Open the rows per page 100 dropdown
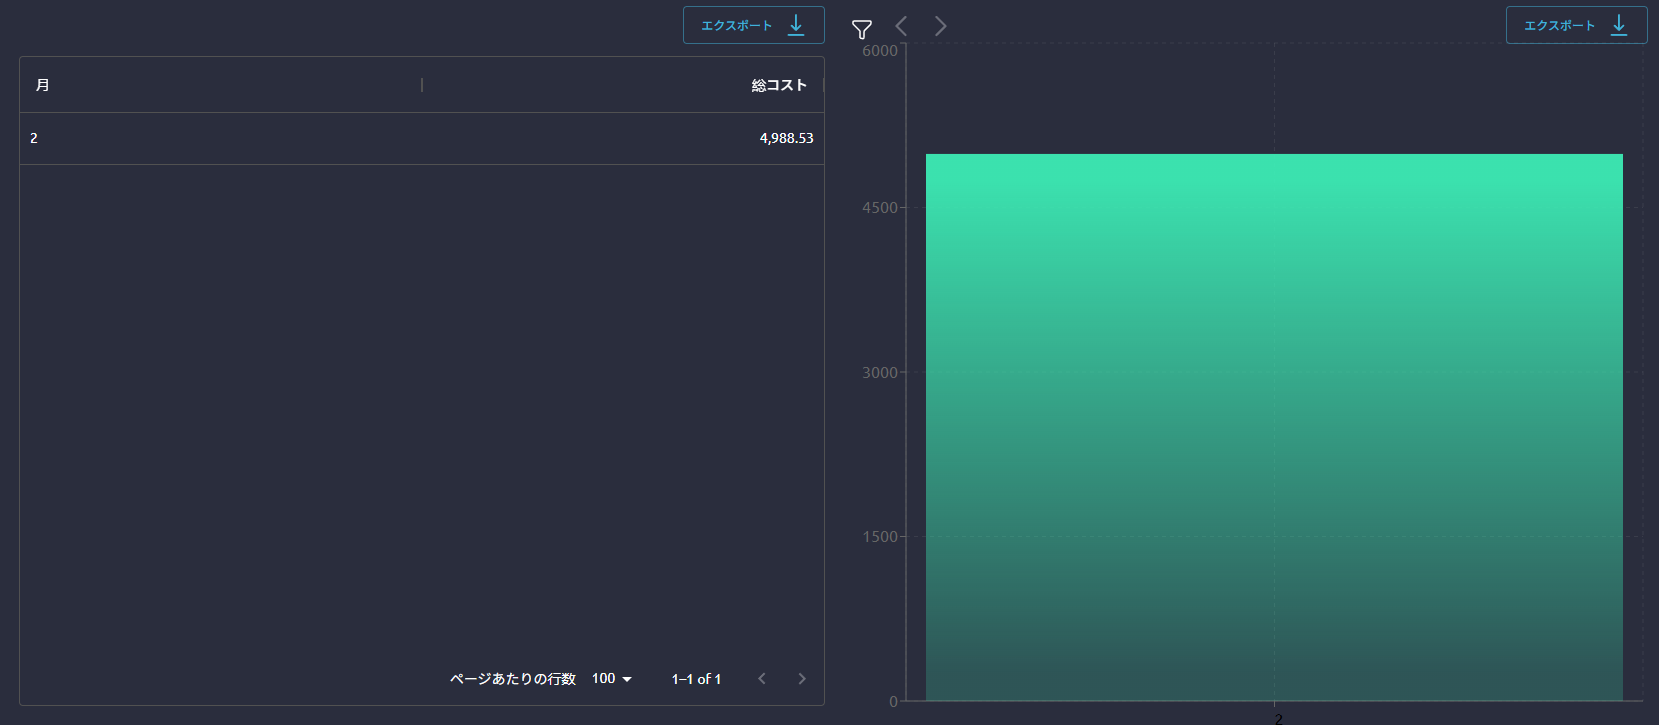The height and width of the screenshot is (725, 1659). (611, 679)
